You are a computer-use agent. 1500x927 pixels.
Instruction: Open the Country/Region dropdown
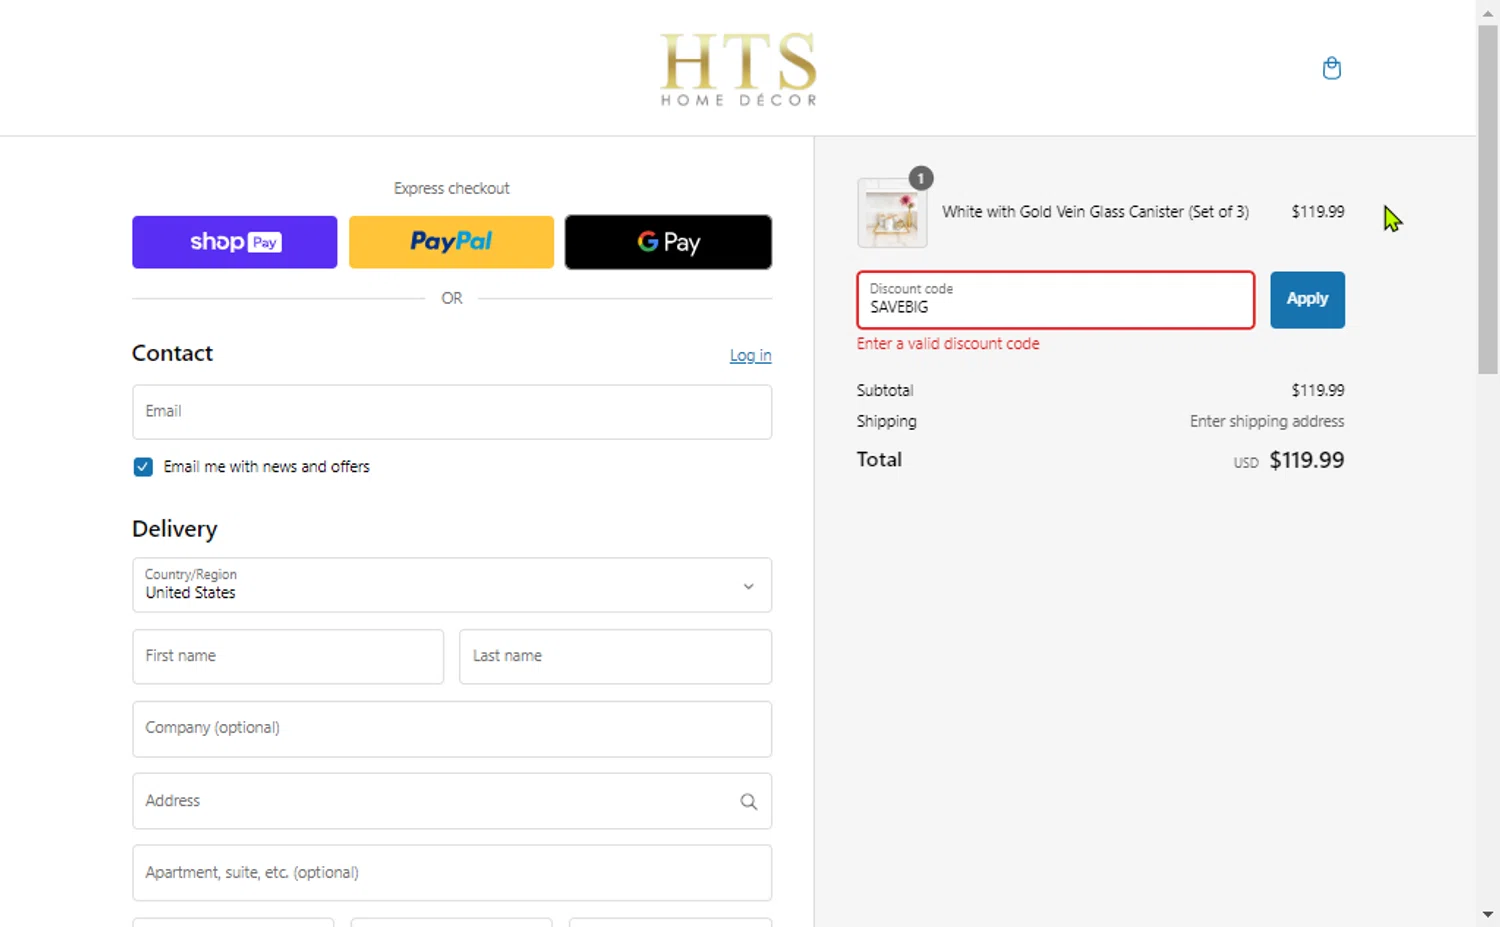click(452, 585)
